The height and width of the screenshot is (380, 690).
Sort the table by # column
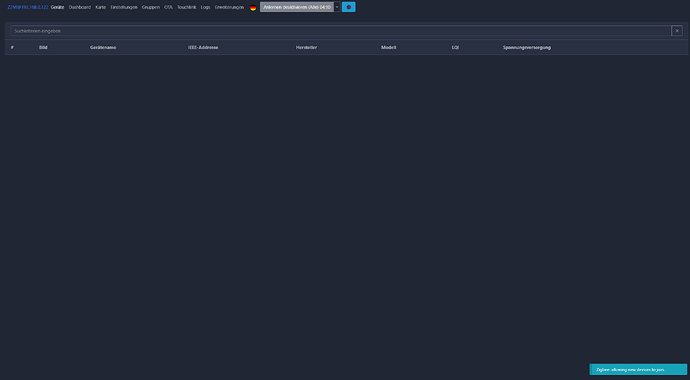(12, 48)
